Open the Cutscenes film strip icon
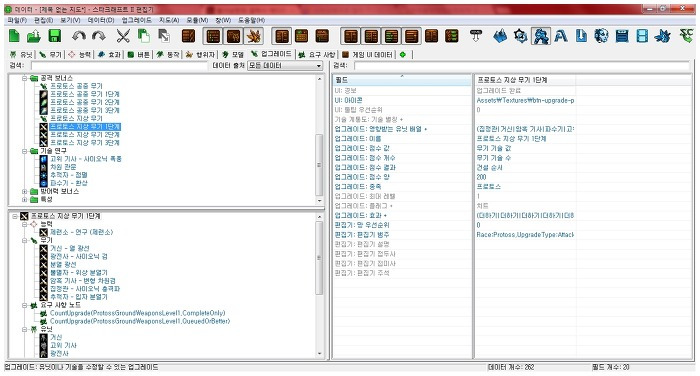Screen dimensions: 700x376 (642, 36)
